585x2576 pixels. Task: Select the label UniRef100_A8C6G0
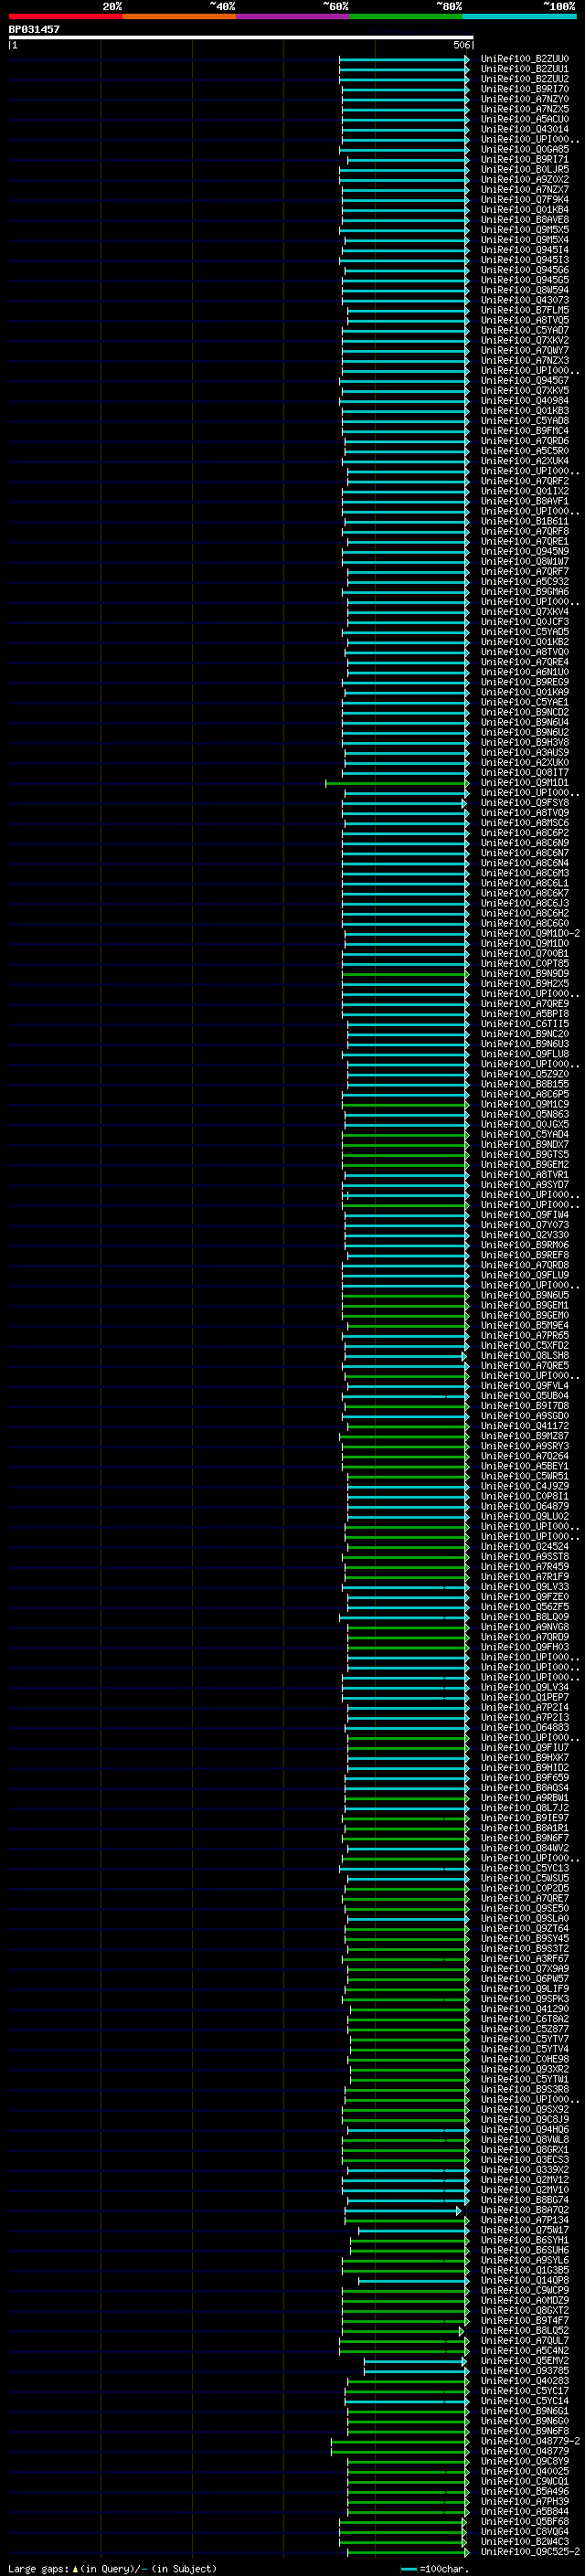coord(524,923)
